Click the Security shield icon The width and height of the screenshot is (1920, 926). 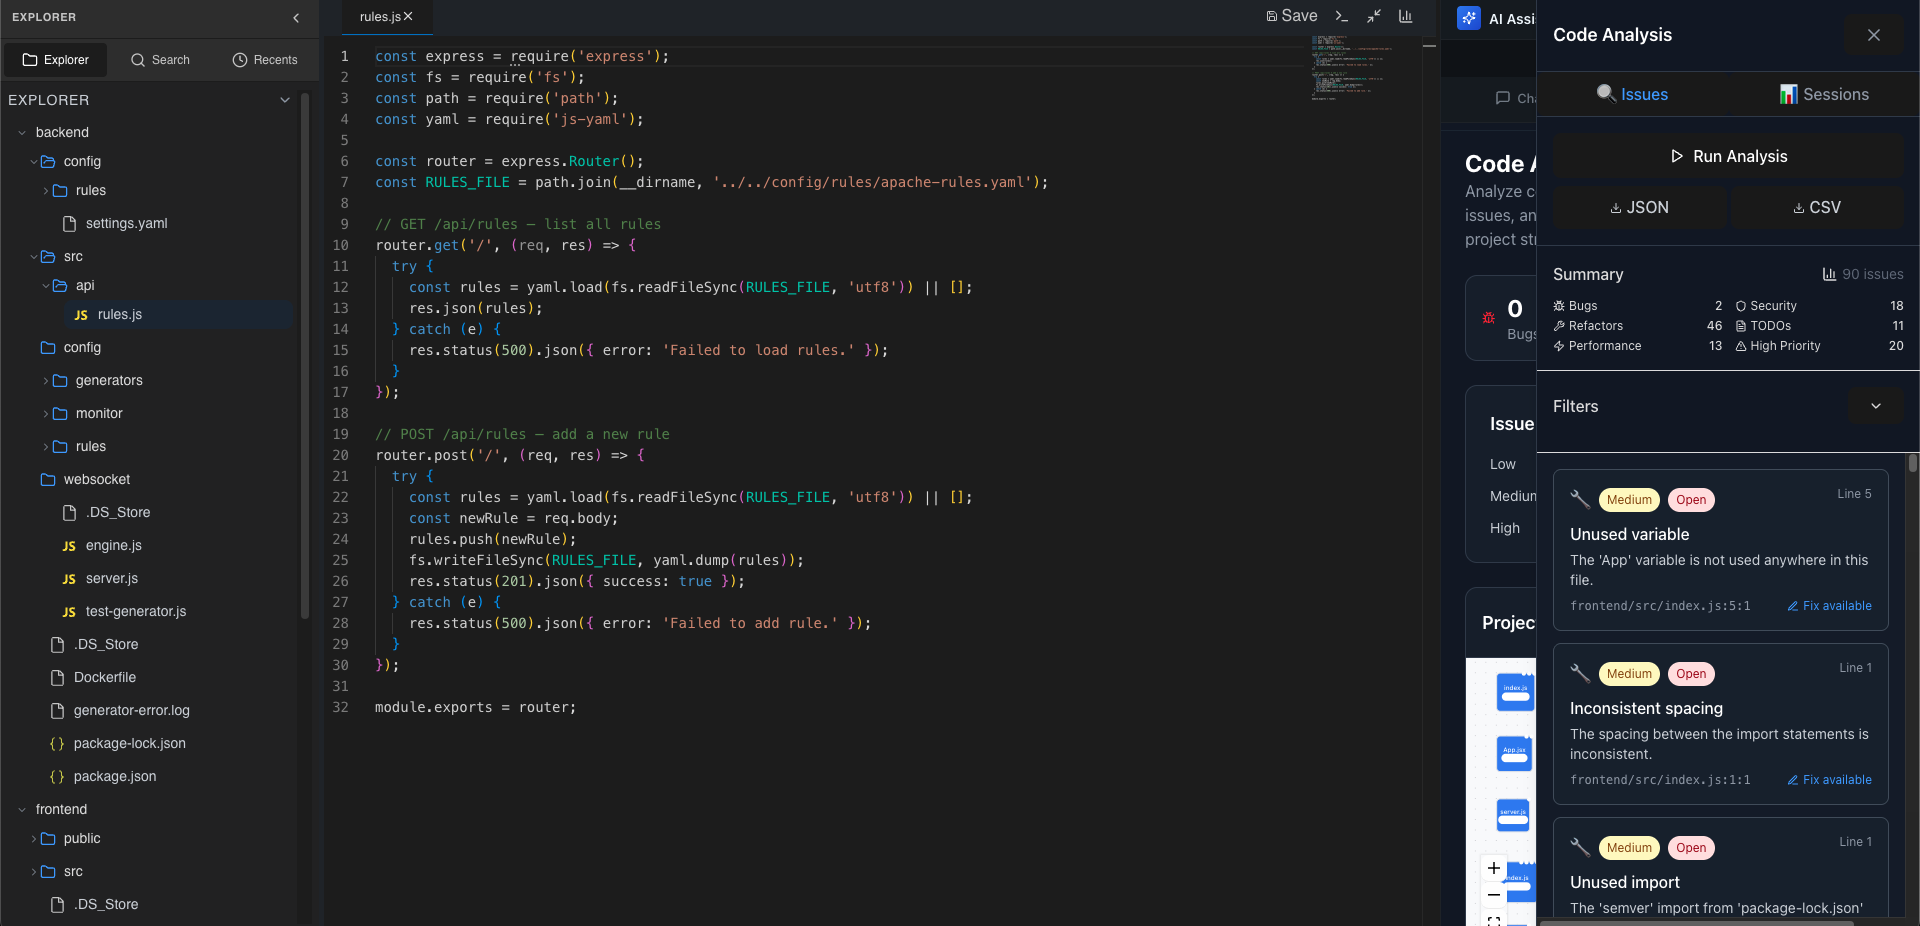(x=1741, y=306)
